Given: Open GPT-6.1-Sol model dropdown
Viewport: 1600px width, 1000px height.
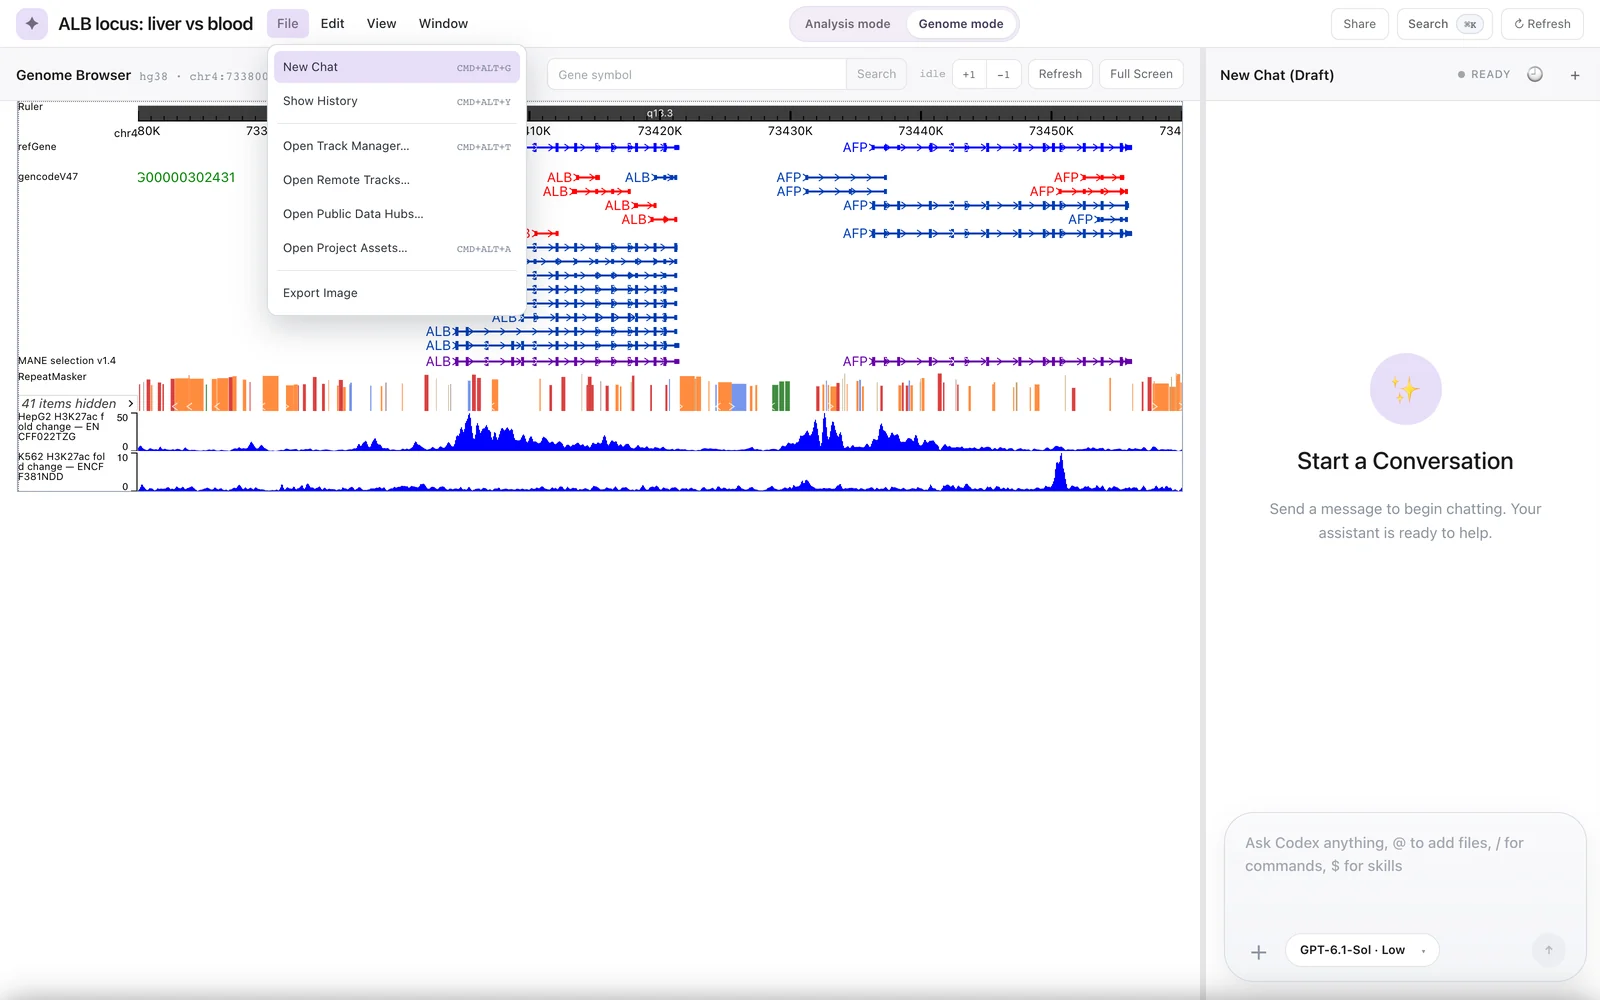Looking at the screenshot, I should 1362,950.
